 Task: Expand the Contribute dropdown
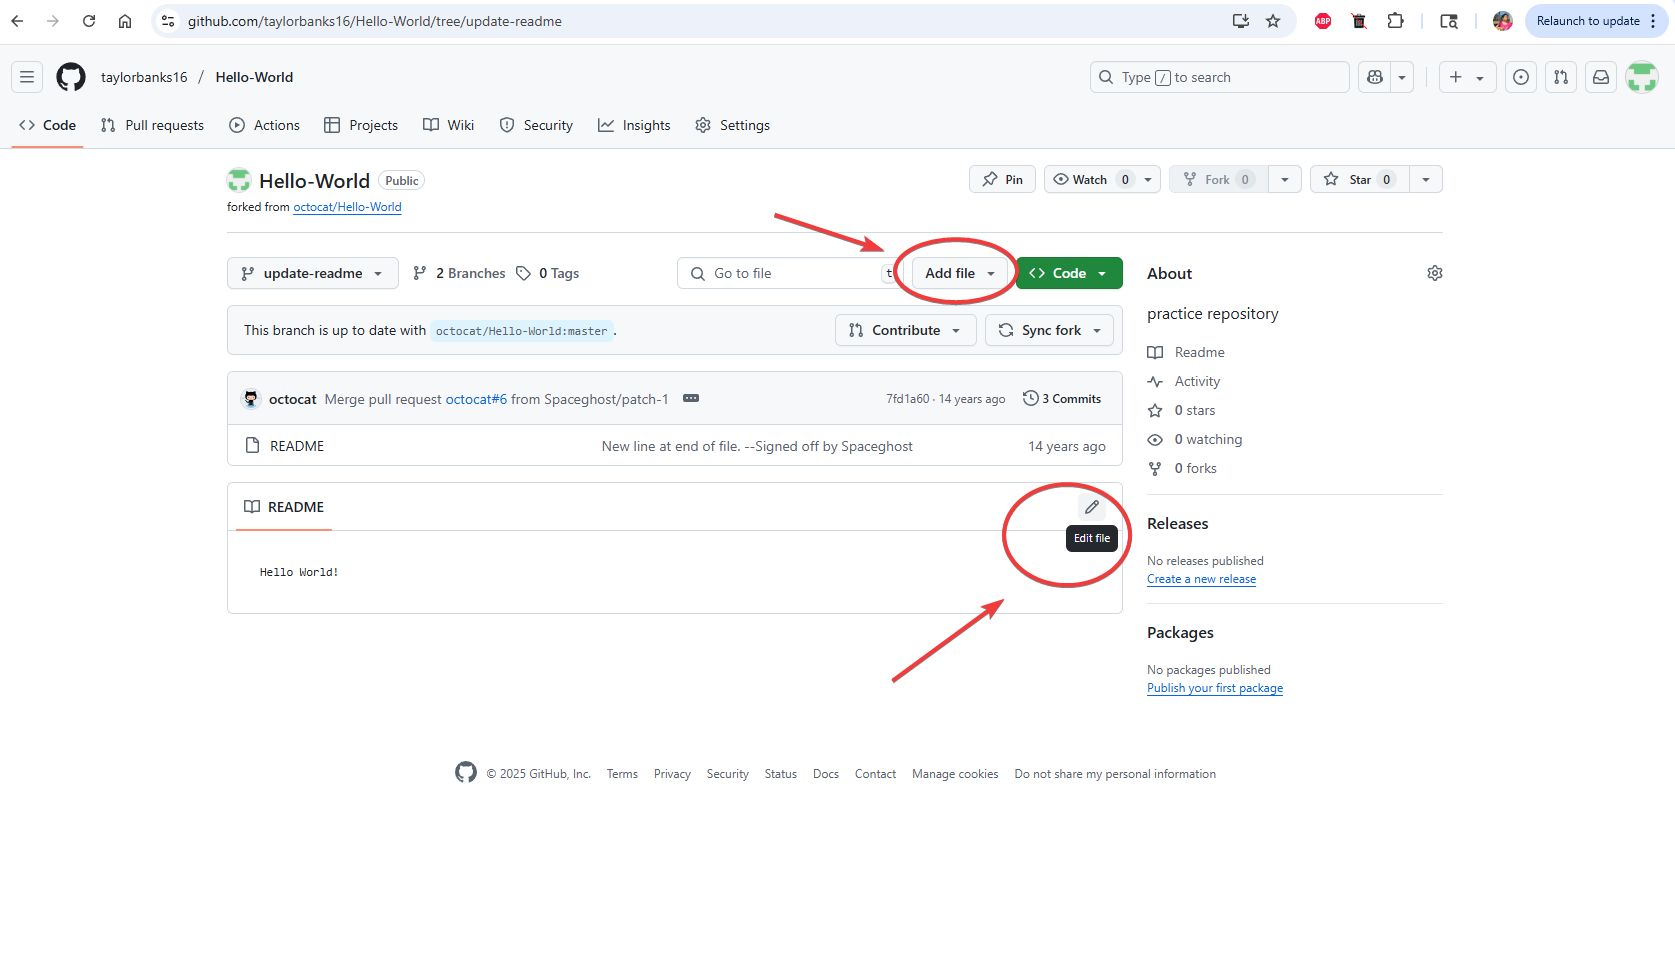905,330
